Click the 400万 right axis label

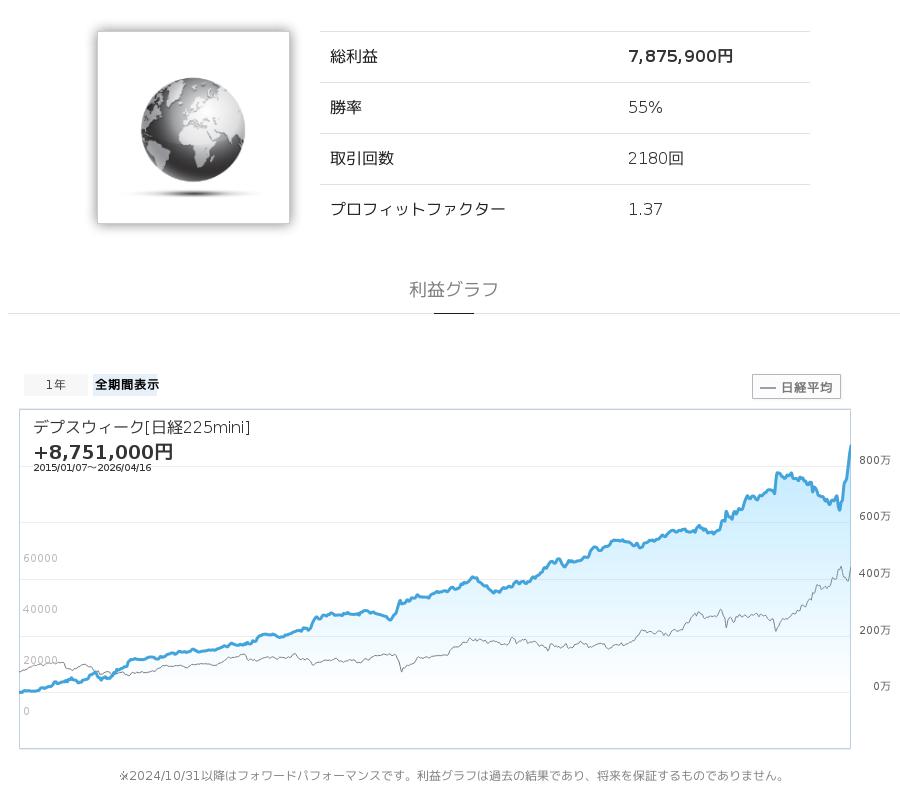tap(874, 573)
